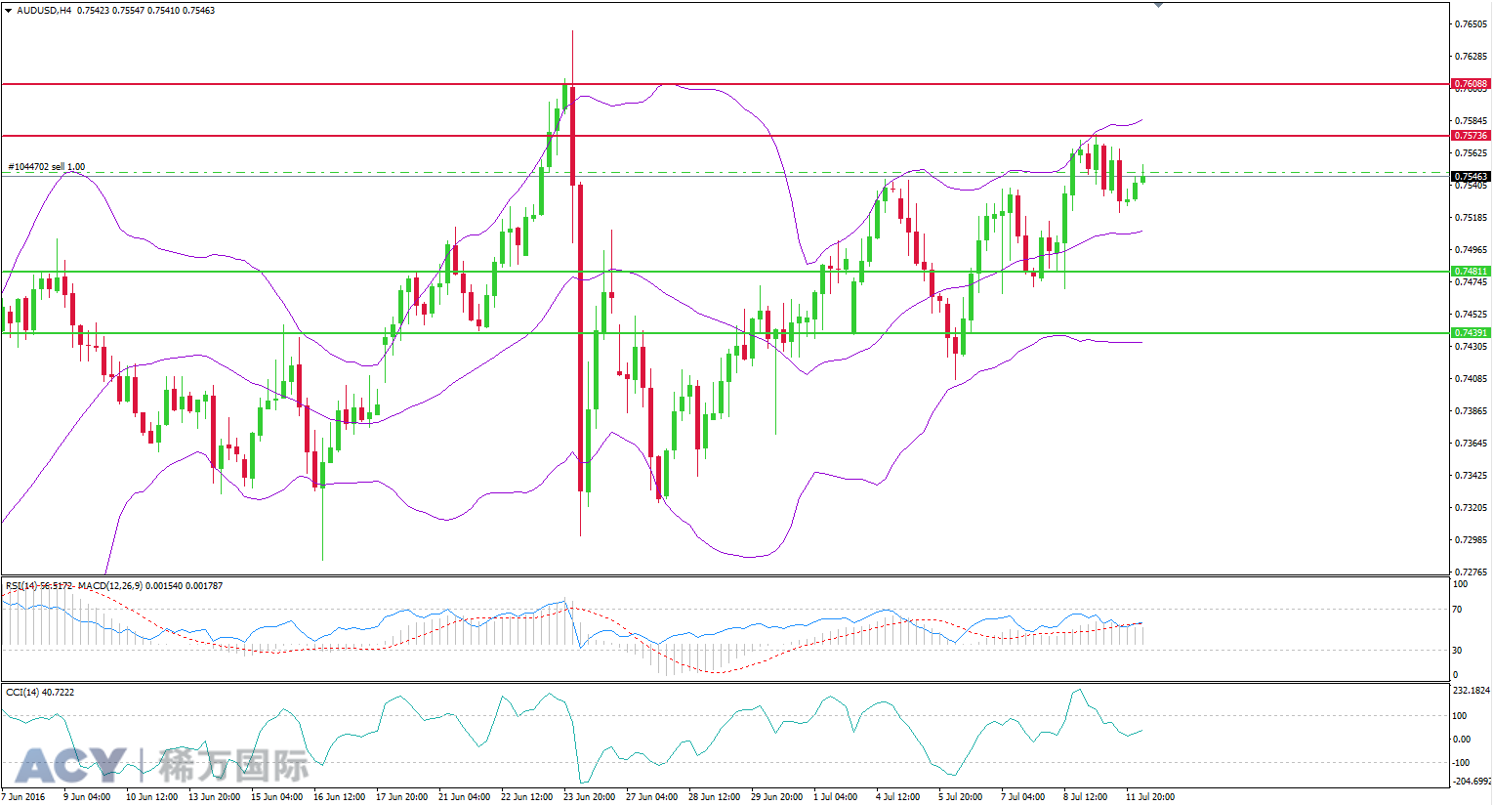The image size is (1493, 805).
Task: Click the '16 Jun 12:00' time label
Action: click(337, 797)
